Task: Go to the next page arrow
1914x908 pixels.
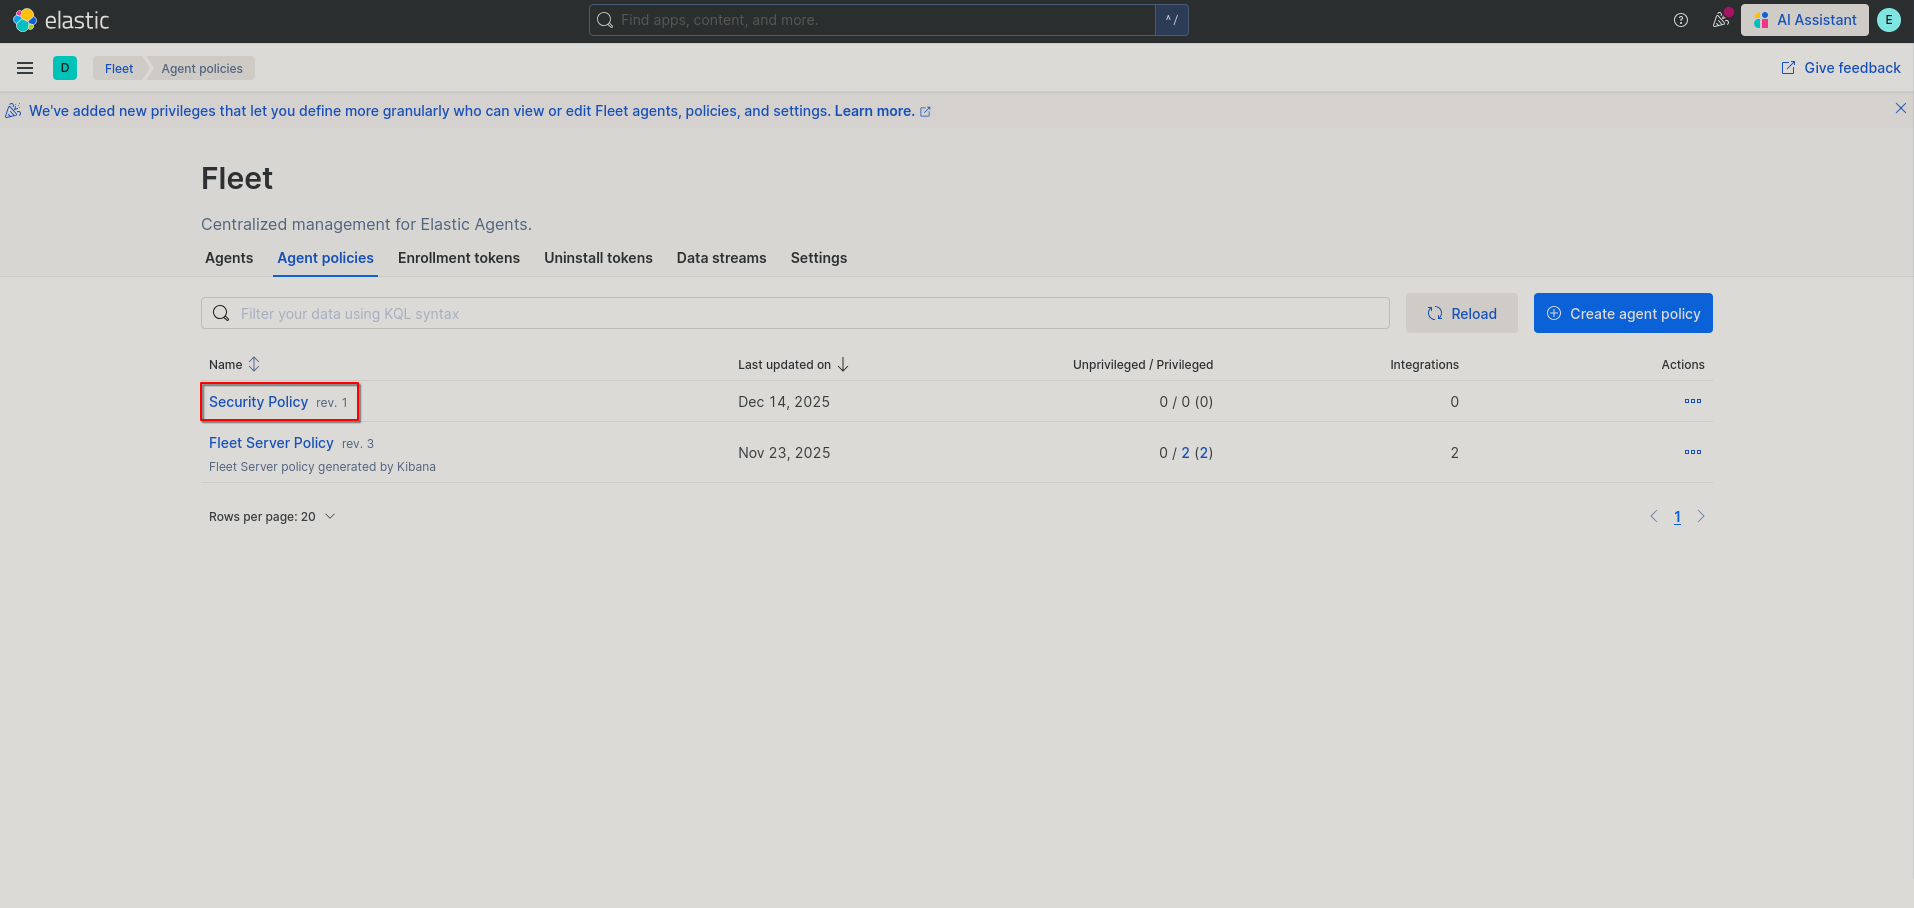Action: pos(1701,516)
